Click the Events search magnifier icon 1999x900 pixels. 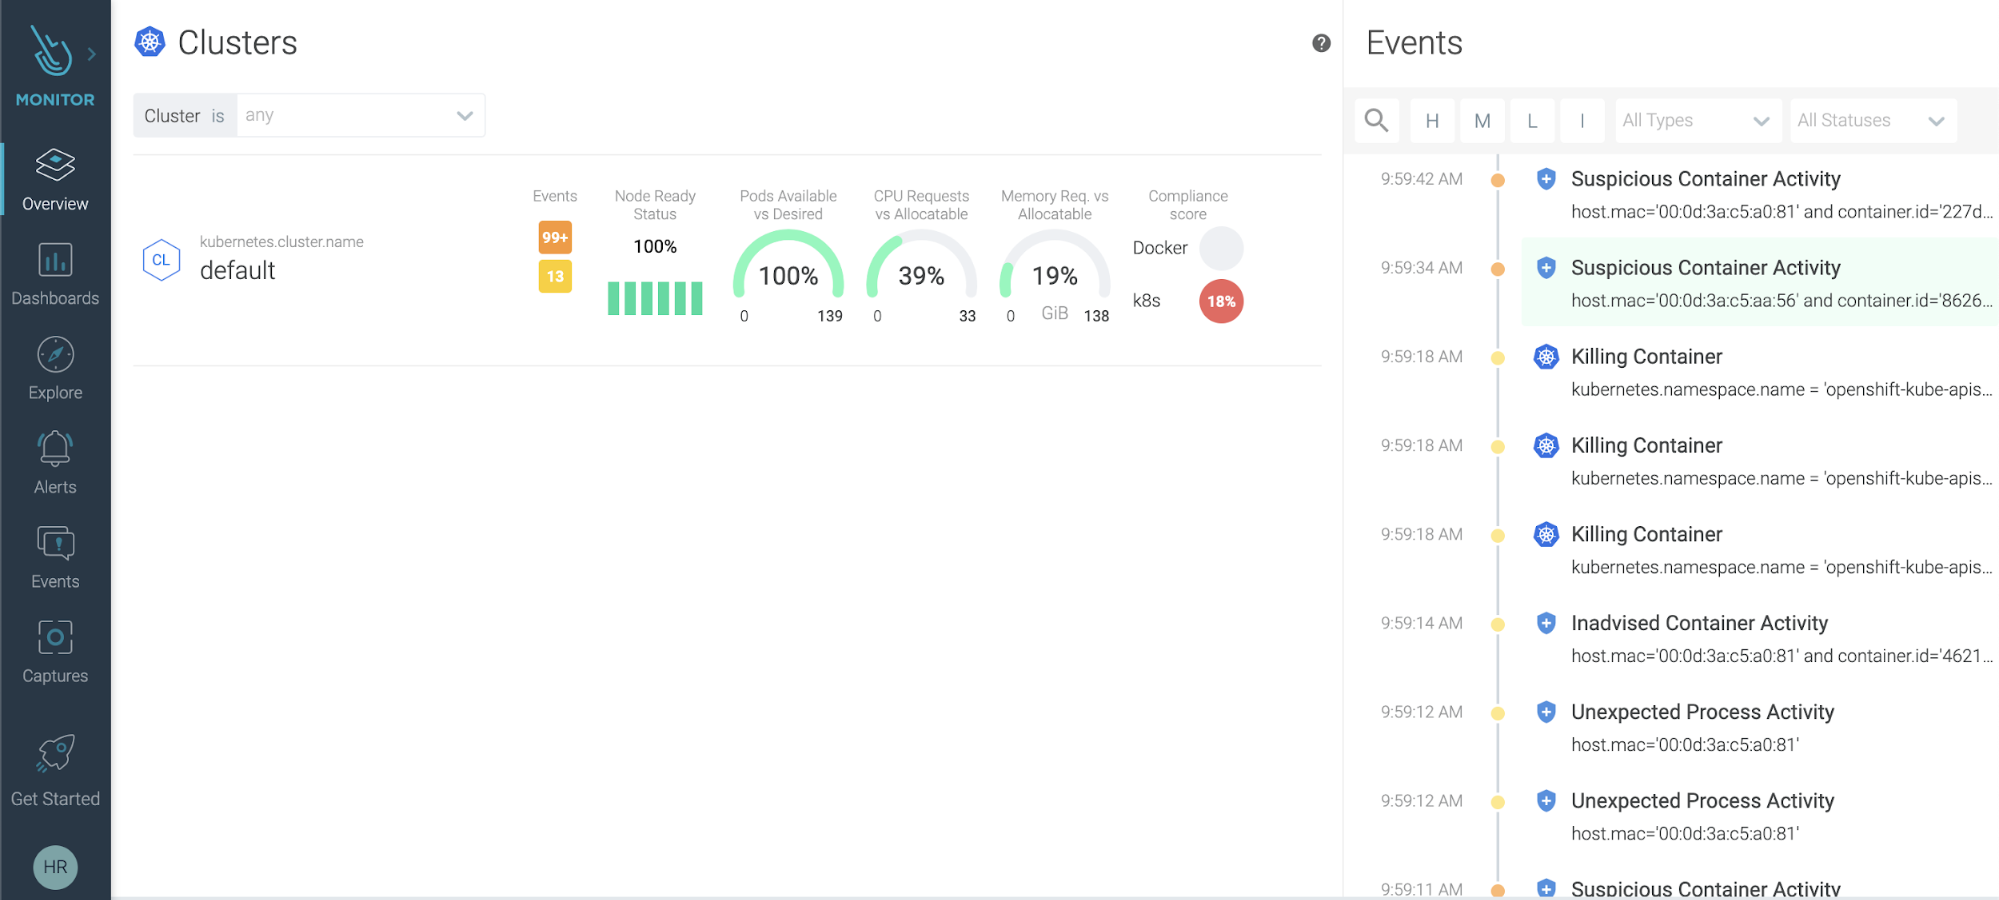(x=1377, y=121)
